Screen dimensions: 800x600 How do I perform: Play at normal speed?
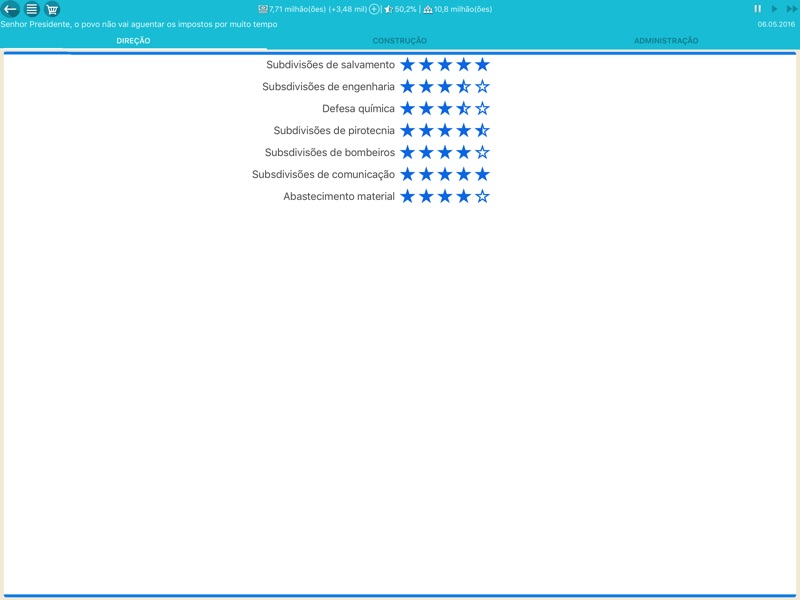coord(774,9)
